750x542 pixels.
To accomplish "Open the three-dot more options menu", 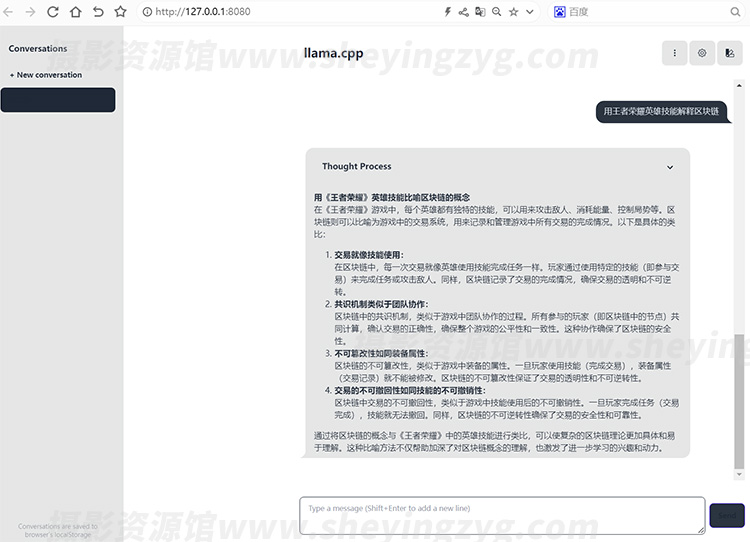I will point(674,53).
